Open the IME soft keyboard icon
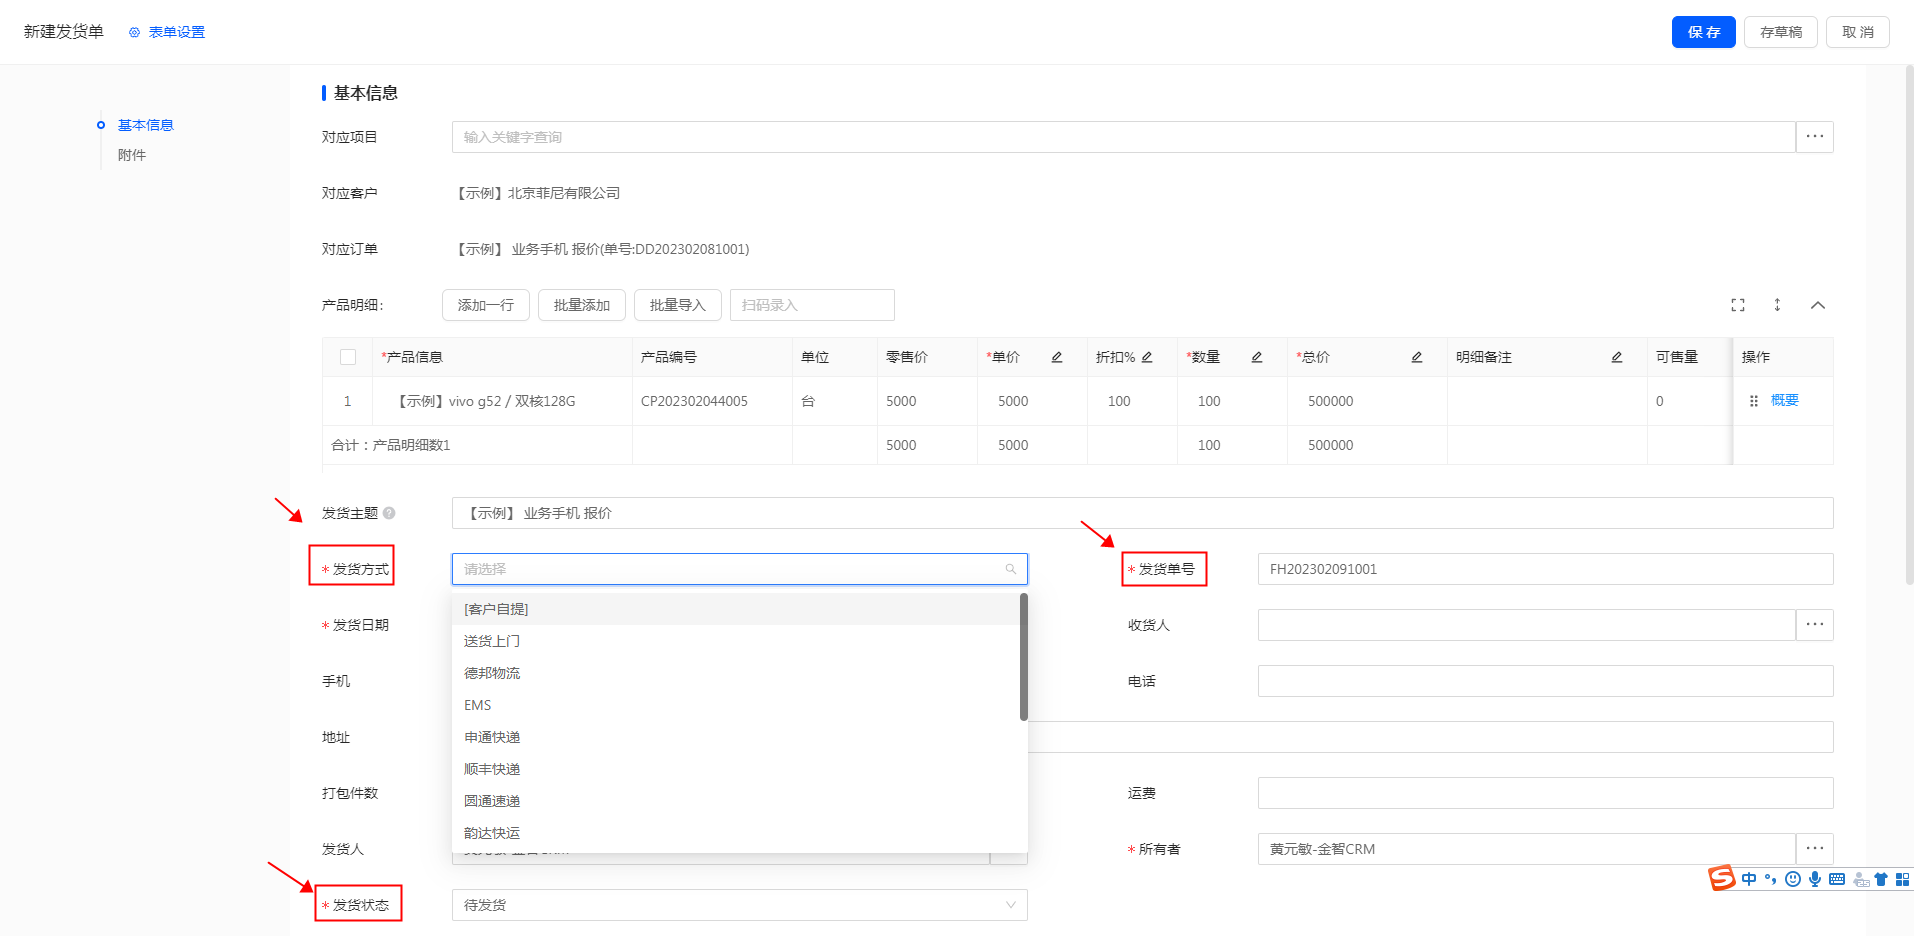Image resolution: width=1914 pixels, height=936 pixels. point(1837,879)
